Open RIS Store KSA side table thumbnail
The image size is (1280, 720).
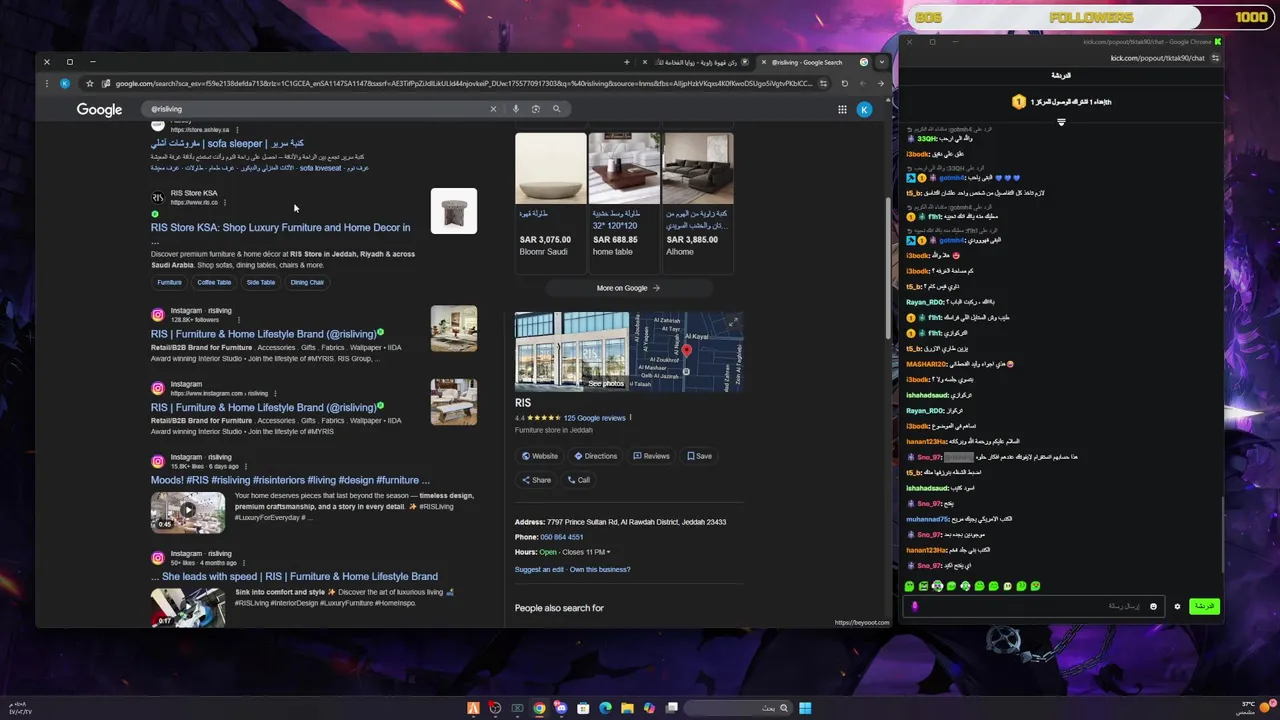pos(454,211)
